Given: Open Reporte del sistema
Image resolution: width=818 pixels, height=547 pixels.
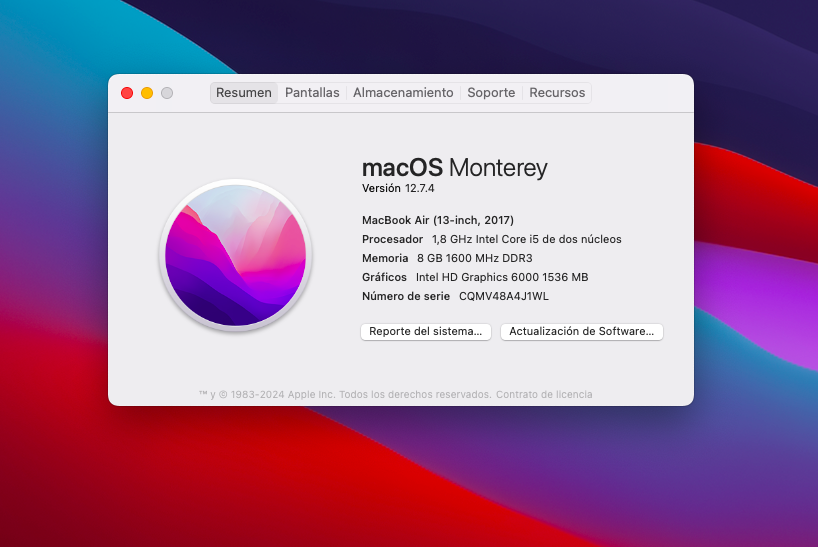Looking at the screenshot, I should [426, 332].
